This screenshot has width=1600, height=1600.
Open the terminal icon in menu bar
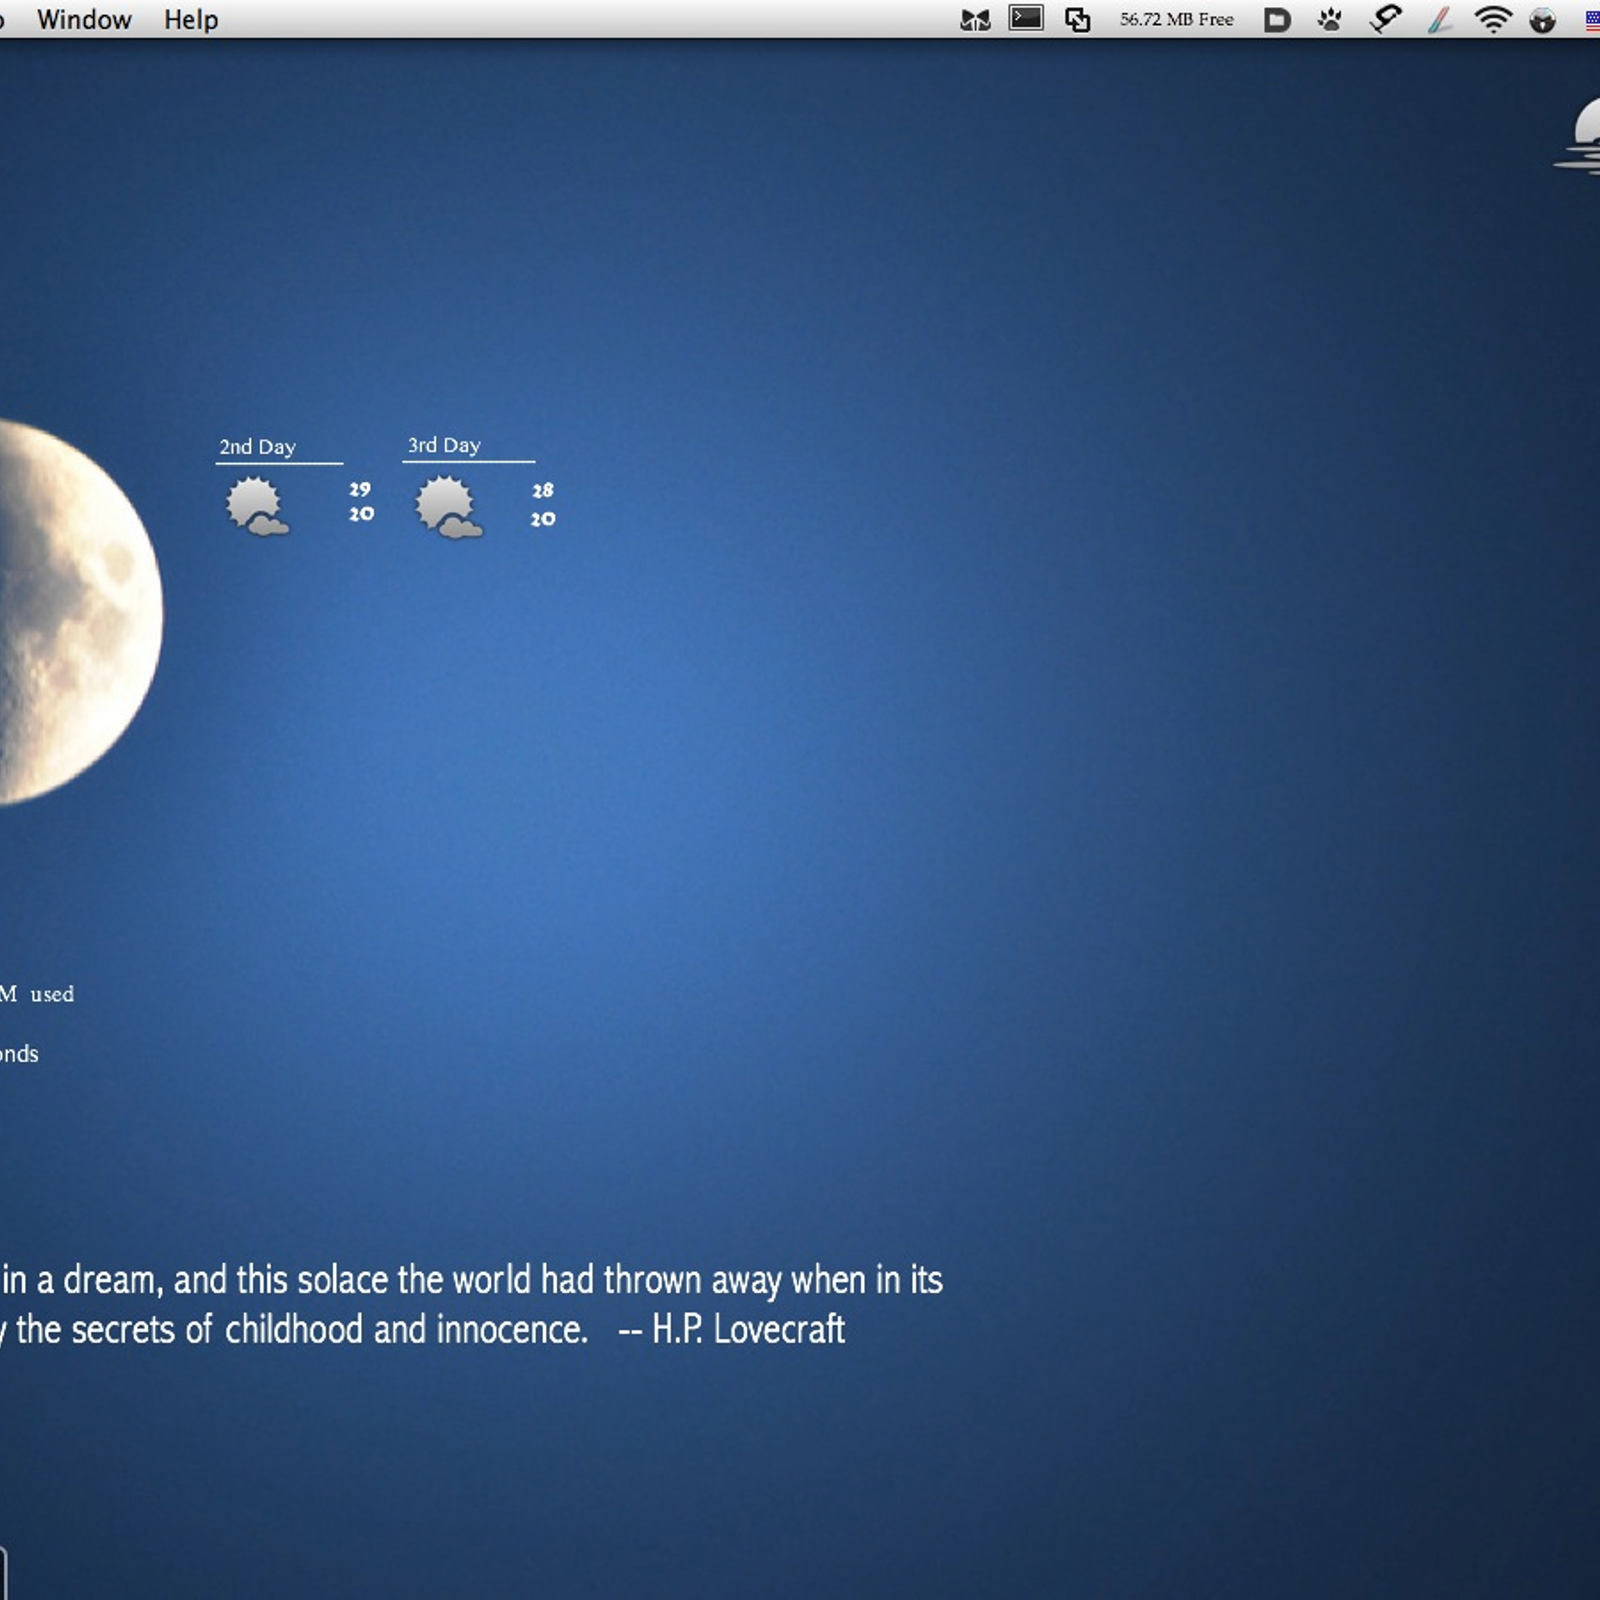tap(1026, 19)
